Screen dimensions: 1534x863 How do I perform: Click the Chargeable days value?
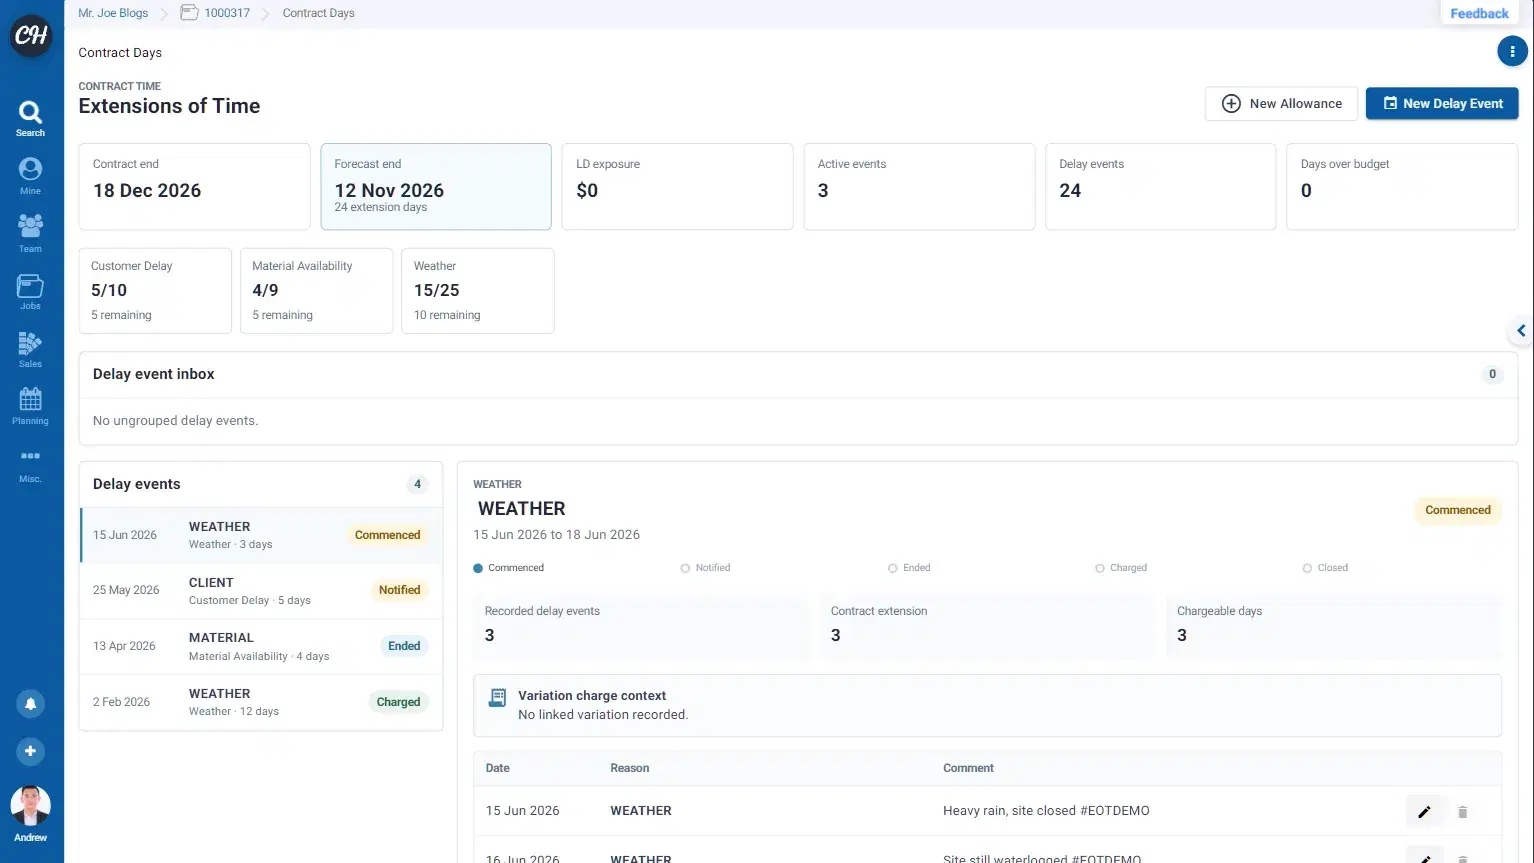pos(1182,635)
